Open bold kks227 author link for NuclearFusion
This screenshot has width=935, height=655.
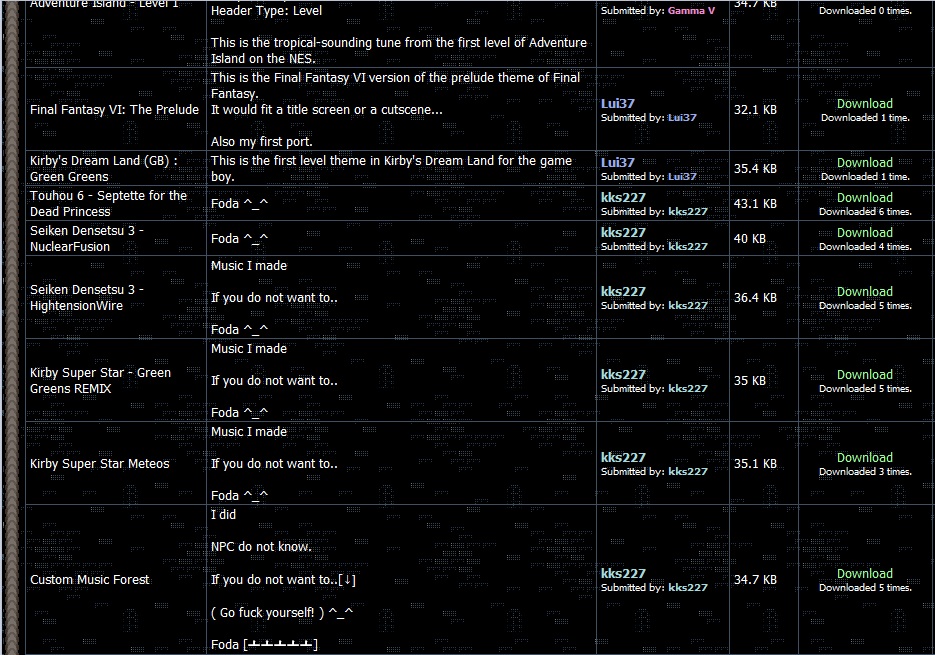coord(623,233)
